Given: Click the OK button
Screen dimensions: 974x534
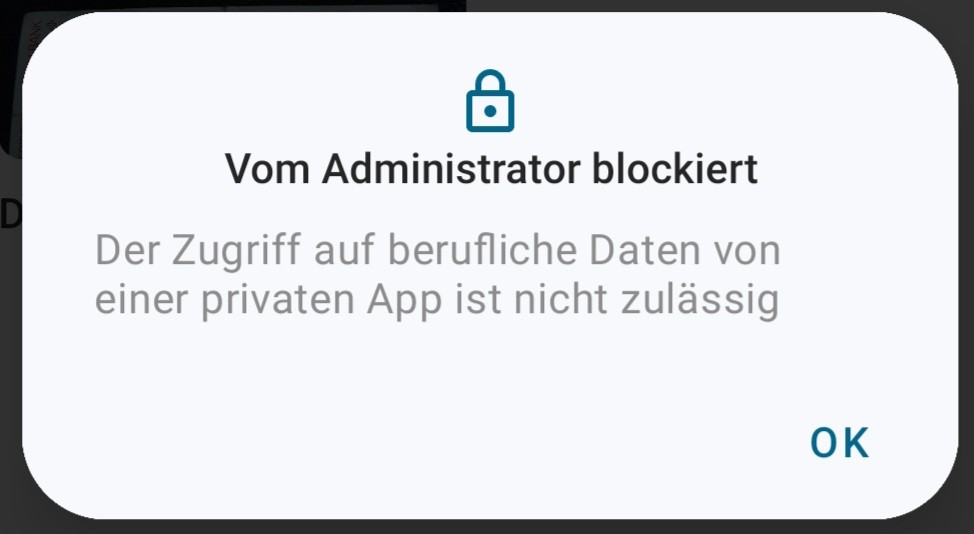Looking at the screenshot, I should (x=839, y=443).
